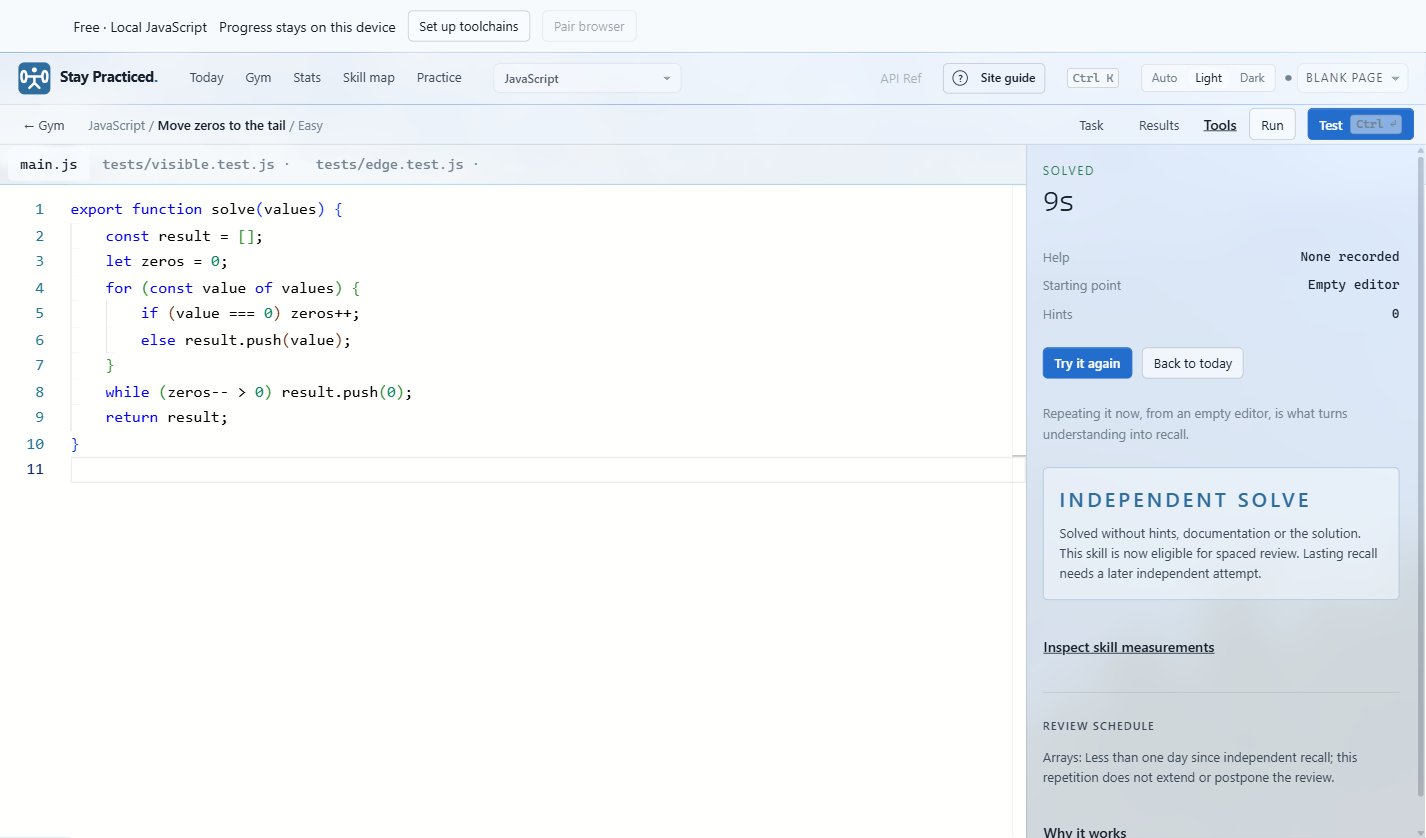
Task: Click Try it again button
Action: (x=1087, y=363)
